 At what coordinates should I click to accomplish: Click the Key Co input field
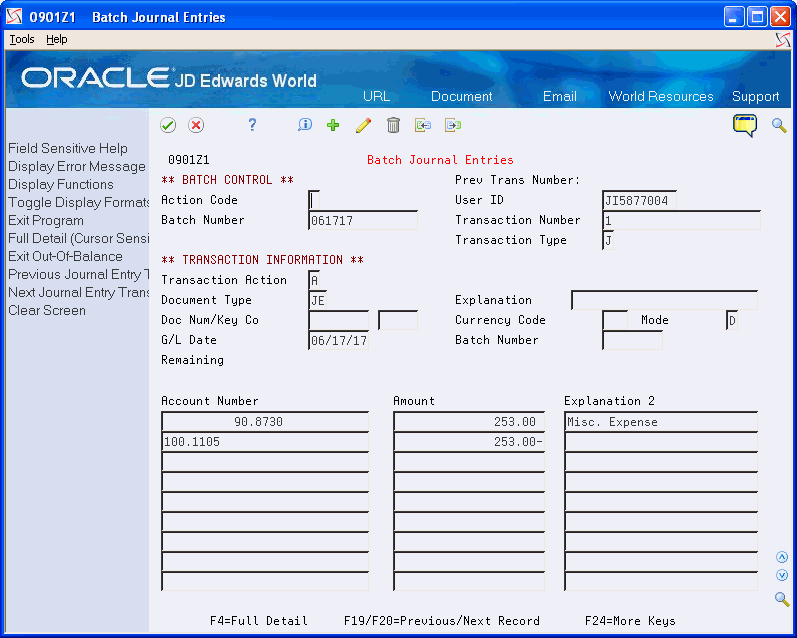click(x=398, y=320)
